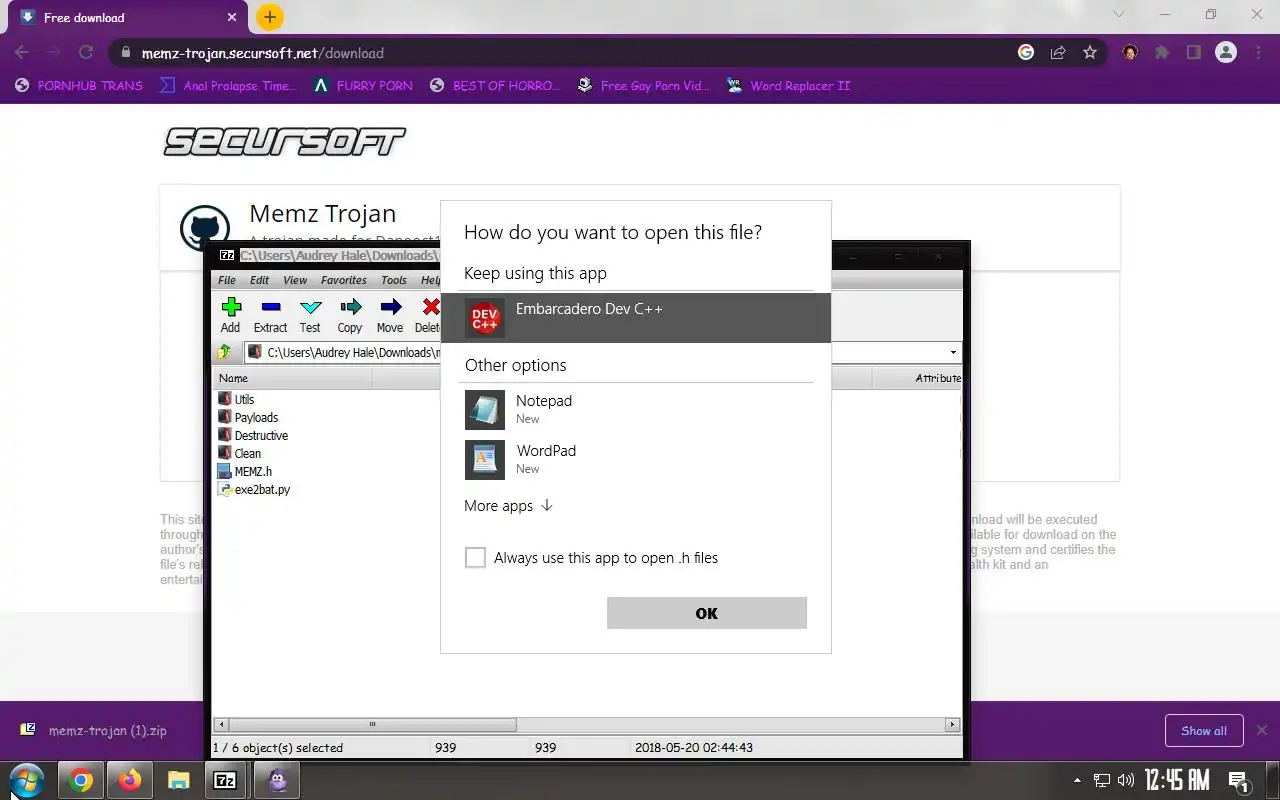Open the 7-Zip View menu
The image size is (1280, 800).
coord(295,280)
